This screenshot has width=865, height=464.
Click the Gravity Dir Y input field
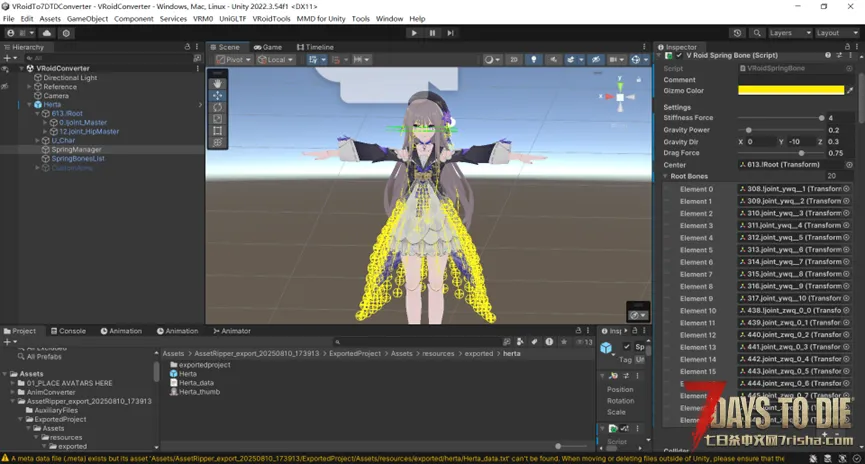[802, 142]
